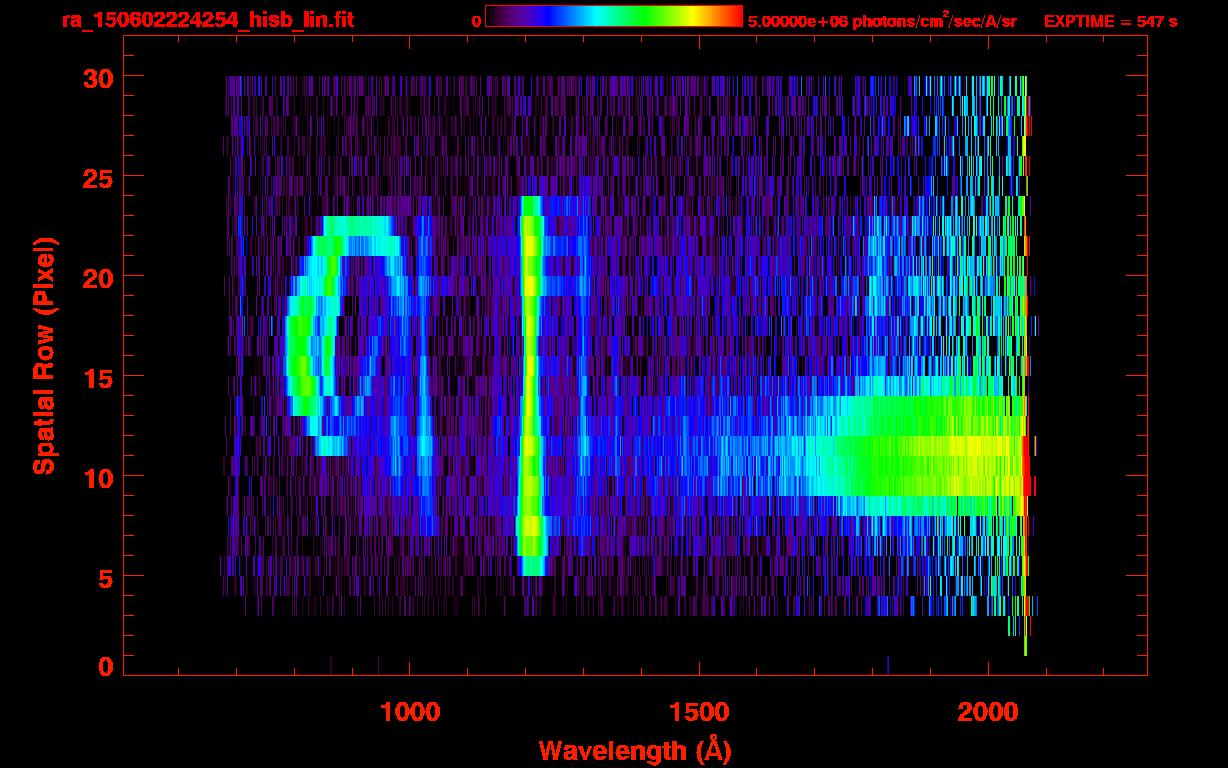Click the ra_150602224254_hisb_lin.fit filename title
The image size is (1228, 768).
(207, 21)
